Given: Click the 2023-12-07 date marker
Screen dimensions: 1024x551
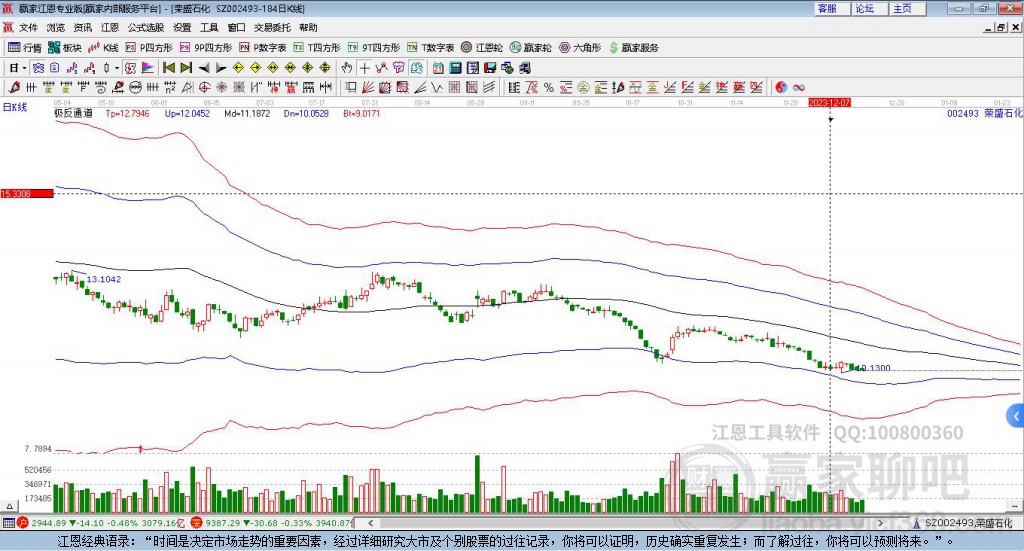Looking at the screenshot, I should [830, 102].
